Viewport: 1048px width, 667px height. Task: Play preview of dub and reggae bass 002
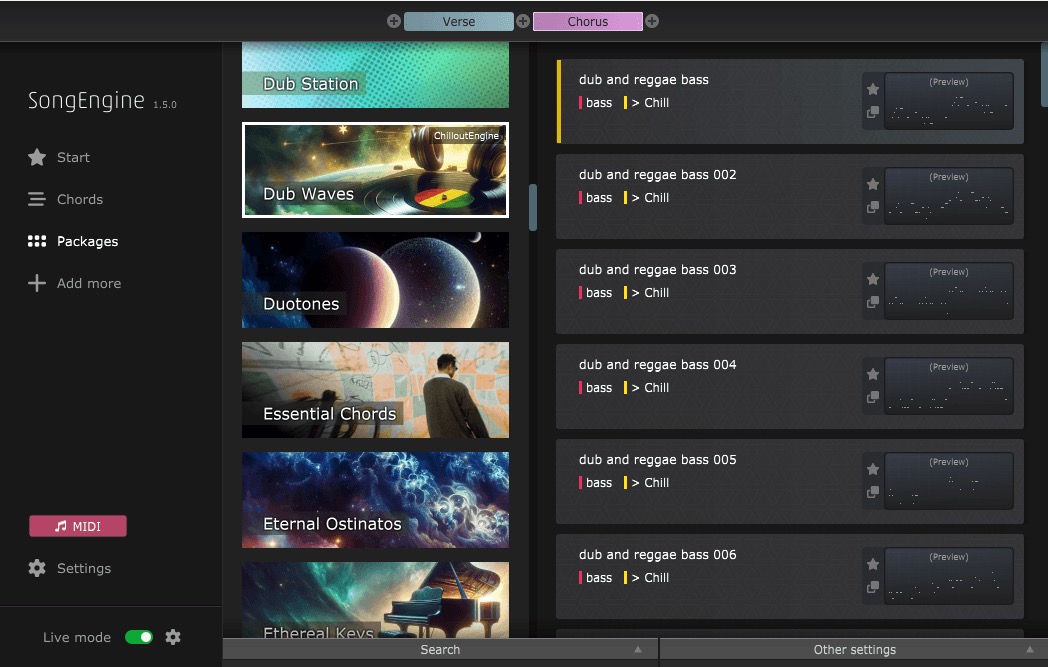[x=949, y=196]
